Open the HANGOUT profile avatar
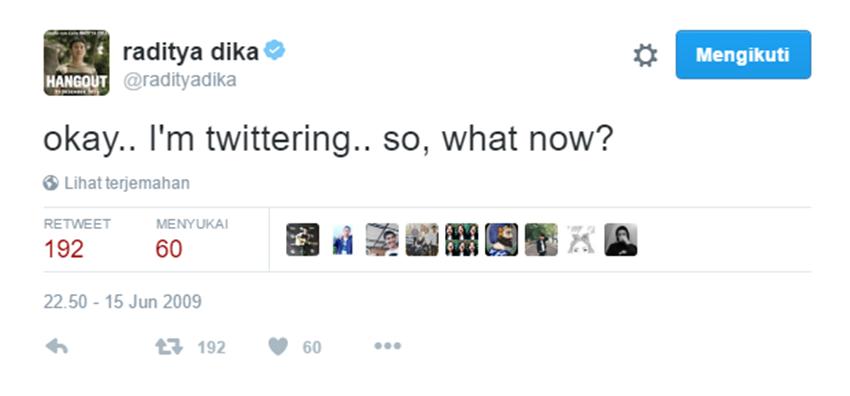Viewport: 850px width, 396px height. 76,63
